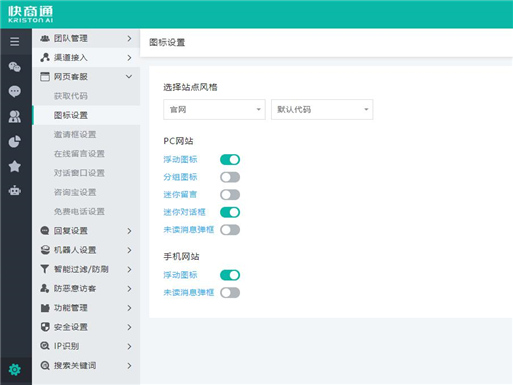
Task: Click the 图标设置 page title
Action: point(167,42)
